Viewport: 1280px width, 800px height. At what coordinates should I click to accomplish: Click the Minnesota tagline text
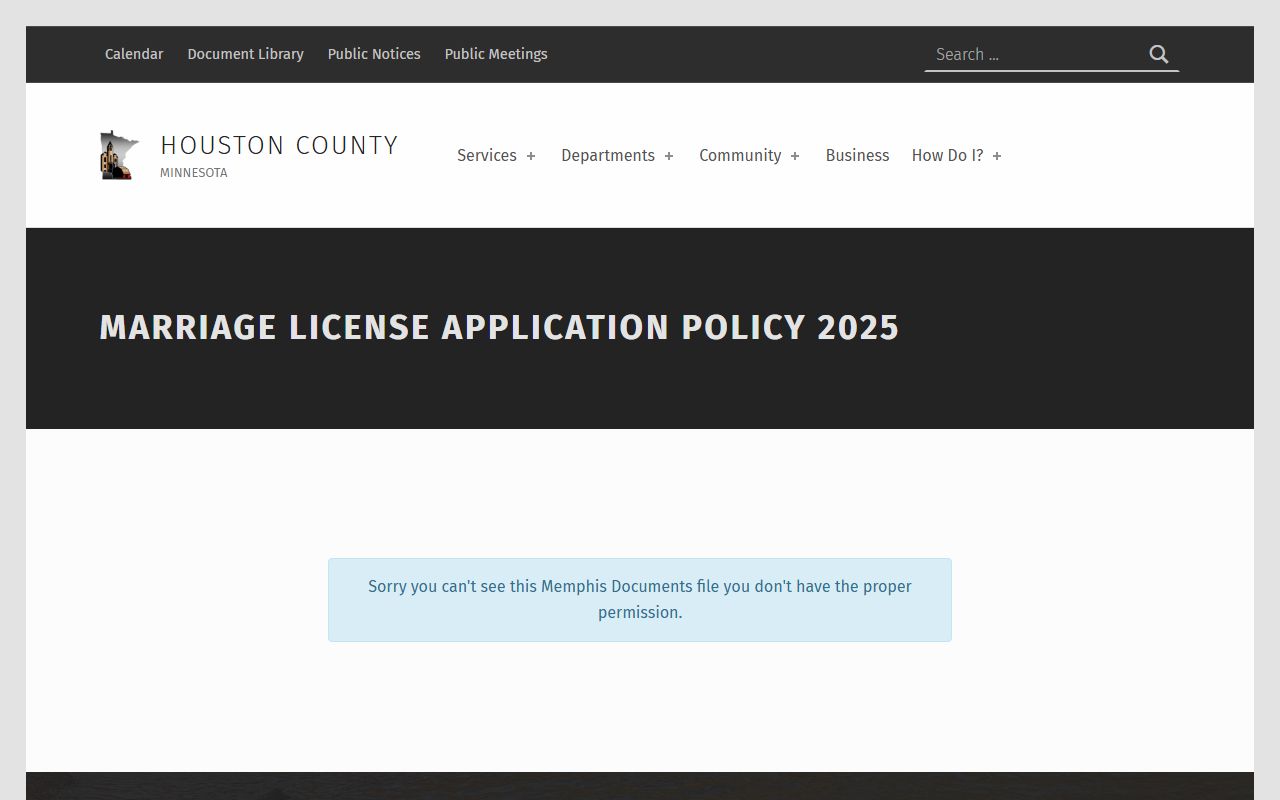click(194, 172)
